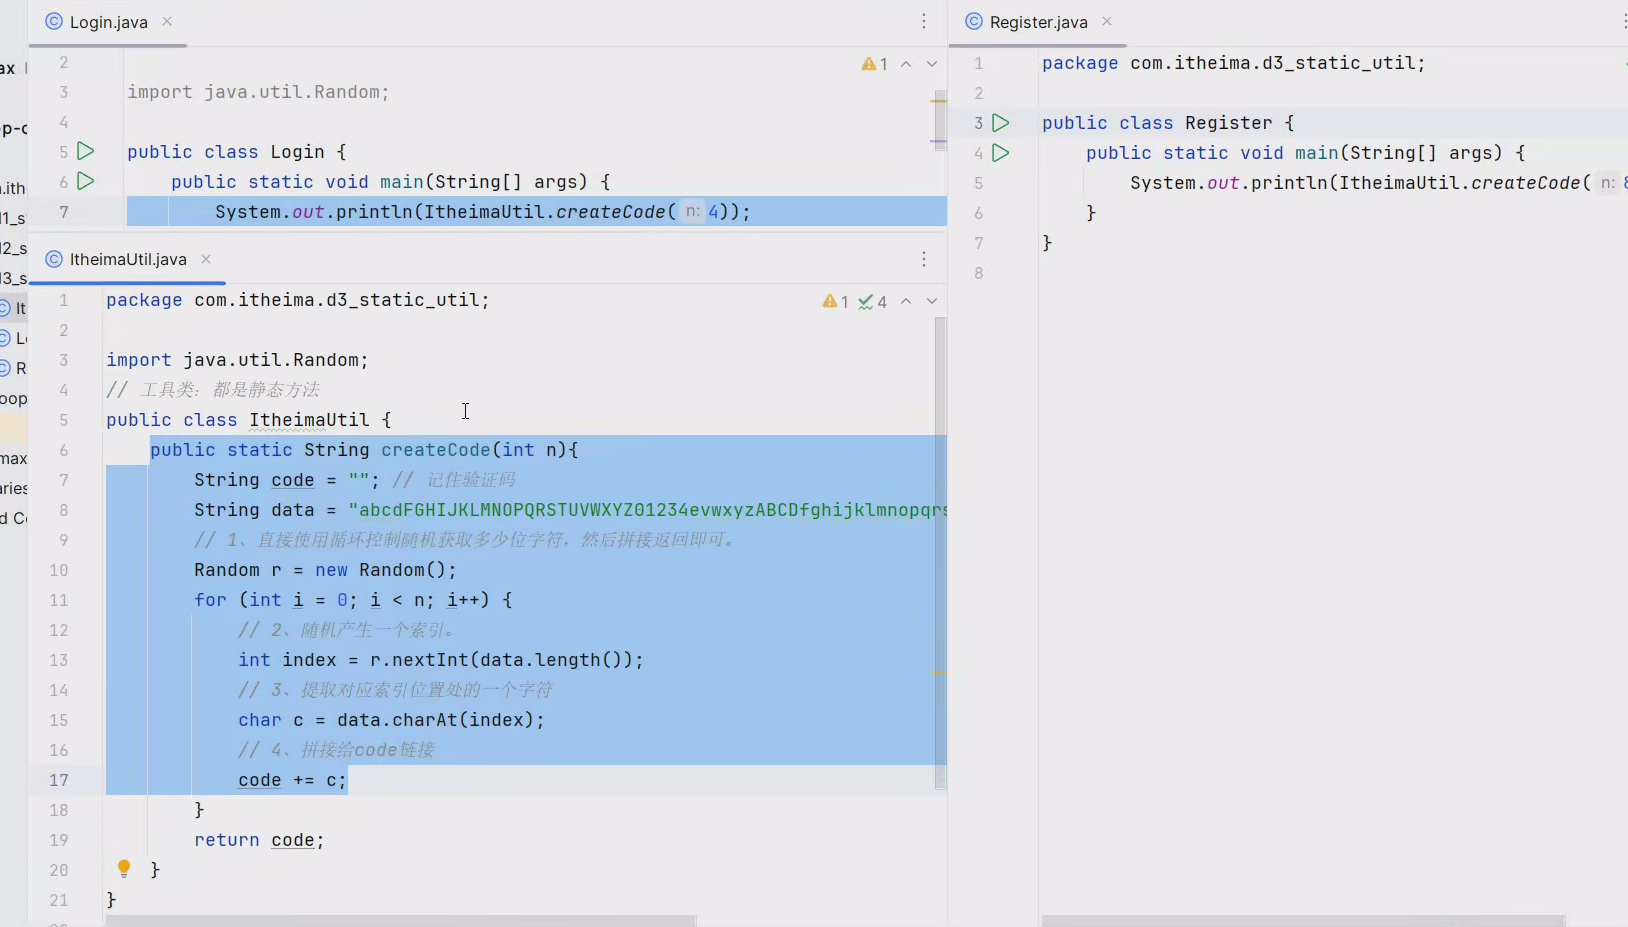Click the ItheimaUtil.java horizontal scrollbar
This screenshot has width=1628, height=927.
point(401,920)
